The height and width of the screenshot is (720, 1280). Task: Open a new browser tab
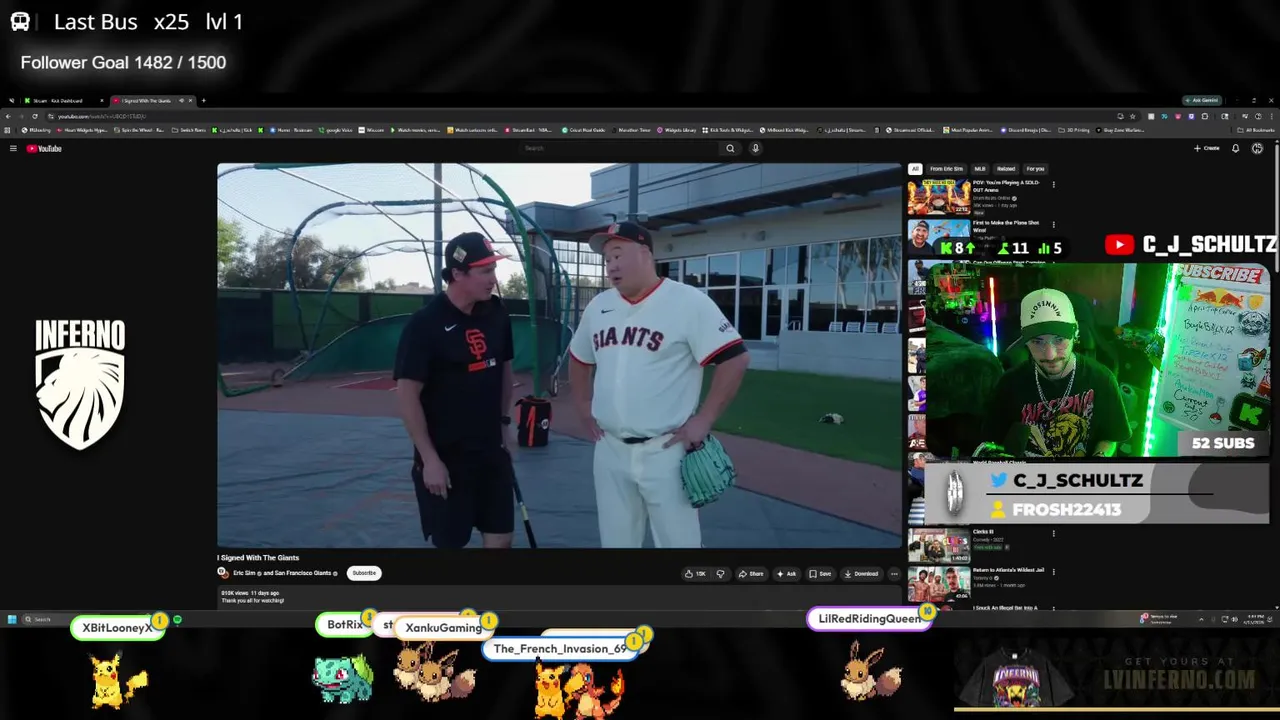(203, 100)
